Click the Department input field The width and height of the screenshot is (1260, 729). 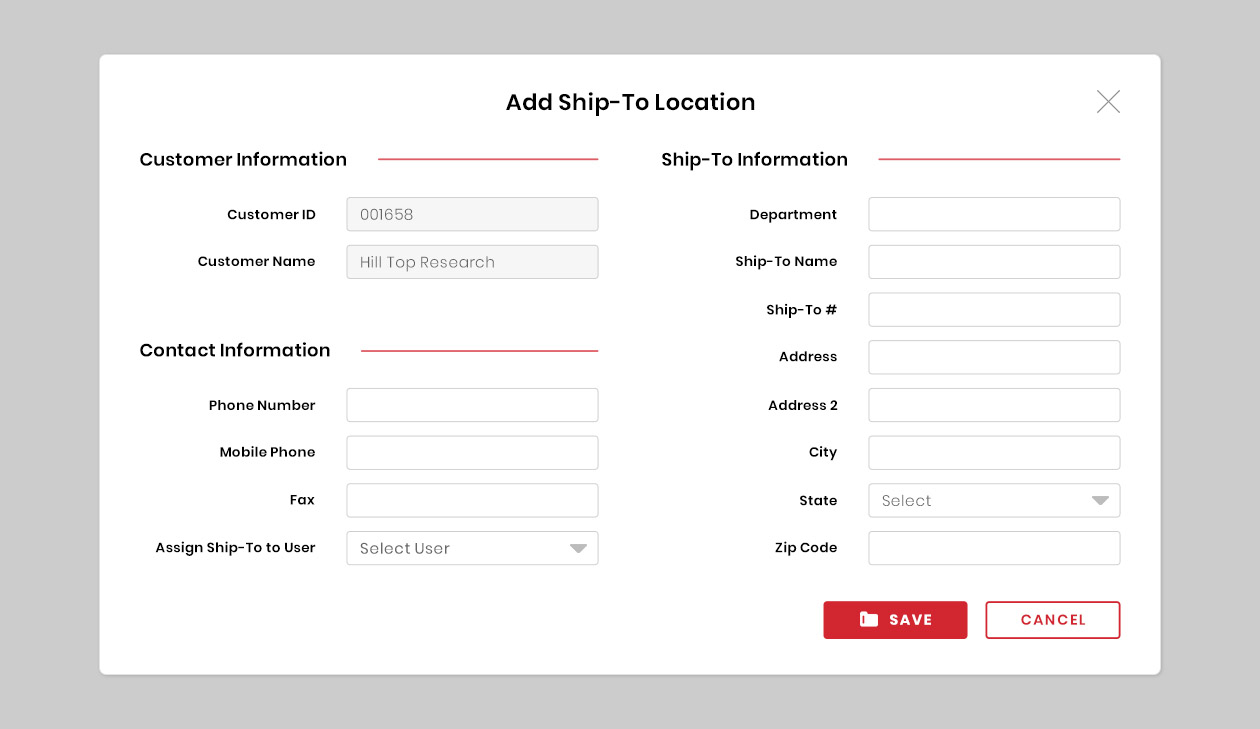994,214
